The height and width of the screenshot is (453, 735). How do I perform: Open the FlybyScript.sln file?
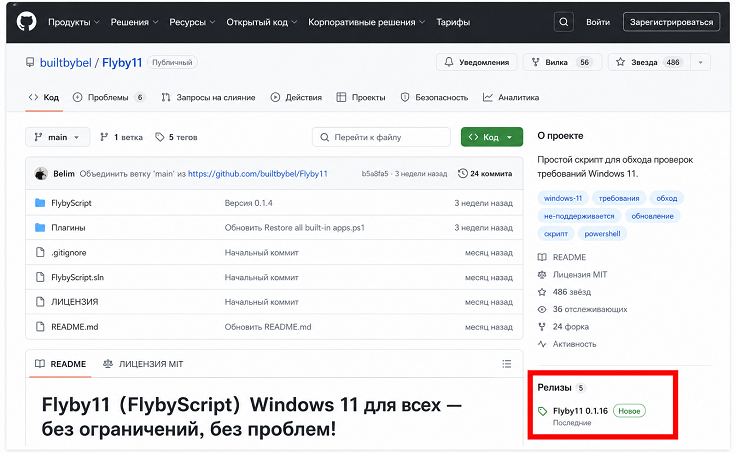click(x=77, y=278)
